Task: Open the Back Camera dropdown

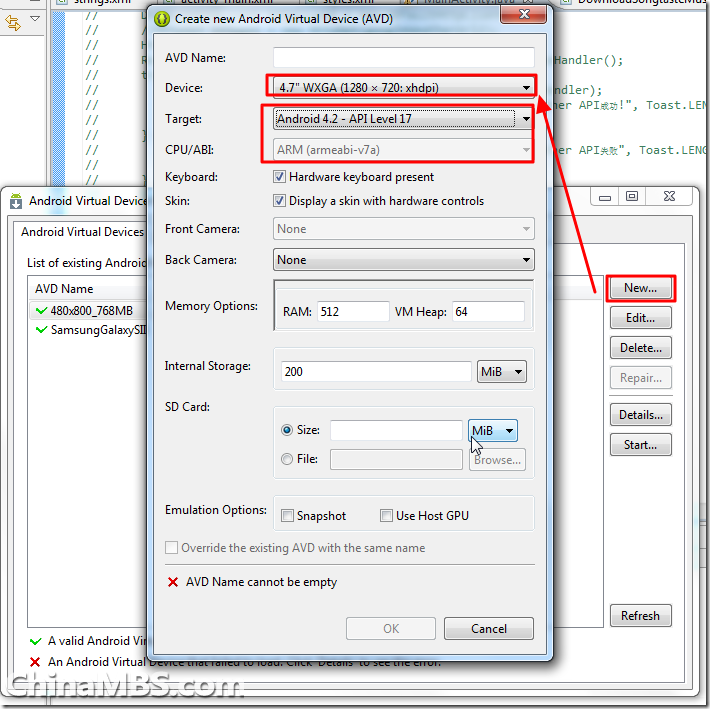Action: click(403, 260)
